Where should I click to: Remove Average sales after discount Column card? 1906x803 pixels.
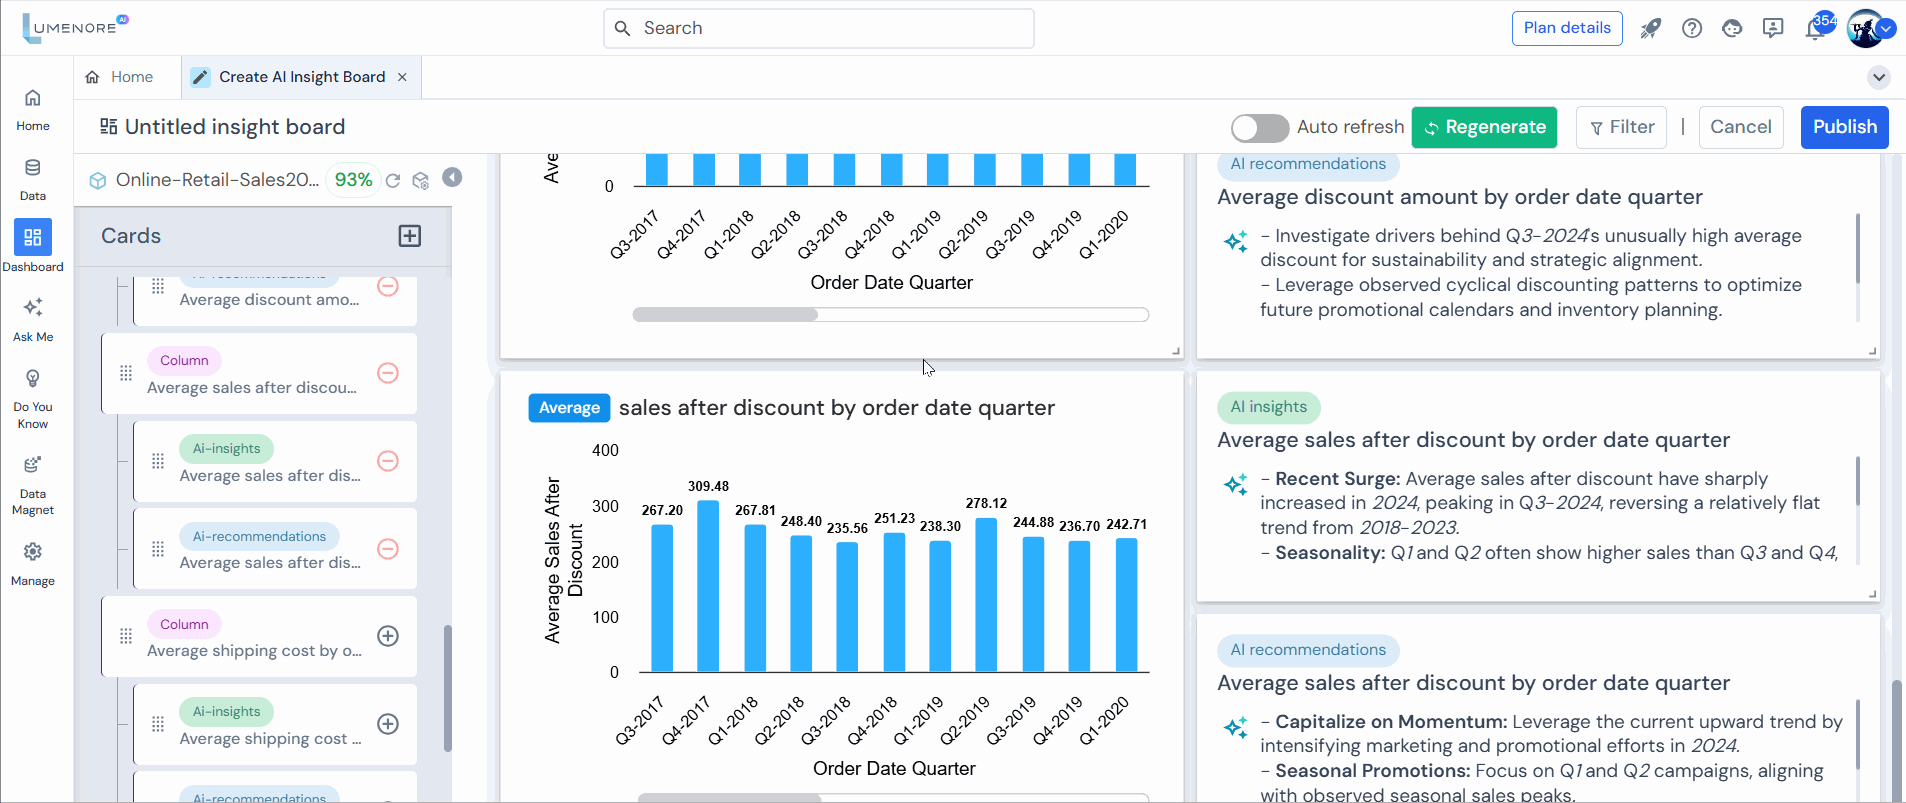coord(388,373)
